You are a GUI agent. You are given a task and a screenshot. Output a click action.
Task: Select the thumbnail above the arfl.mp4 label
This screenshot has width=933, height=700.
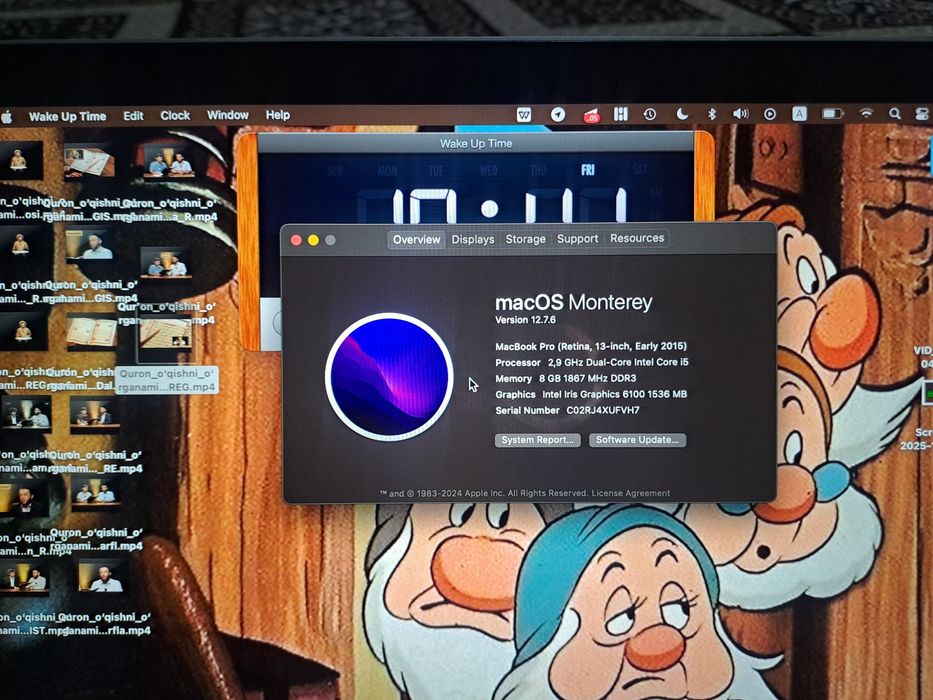pyautogui.click(x=95, y=492)
